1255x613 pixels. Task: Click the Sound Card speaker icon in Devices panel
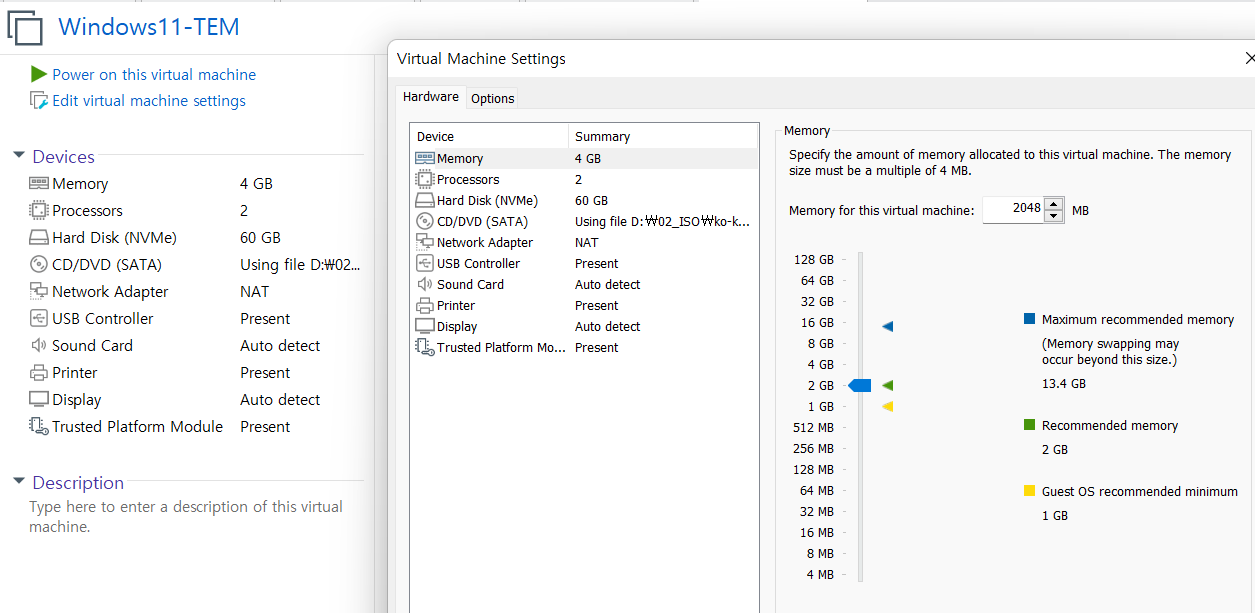[x=39, y=345]
